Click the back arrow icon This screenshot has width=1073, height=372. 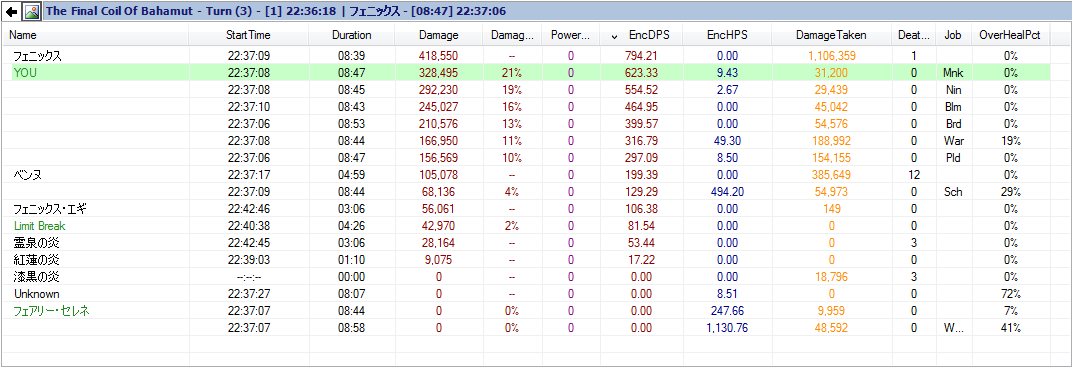point(12,12)
